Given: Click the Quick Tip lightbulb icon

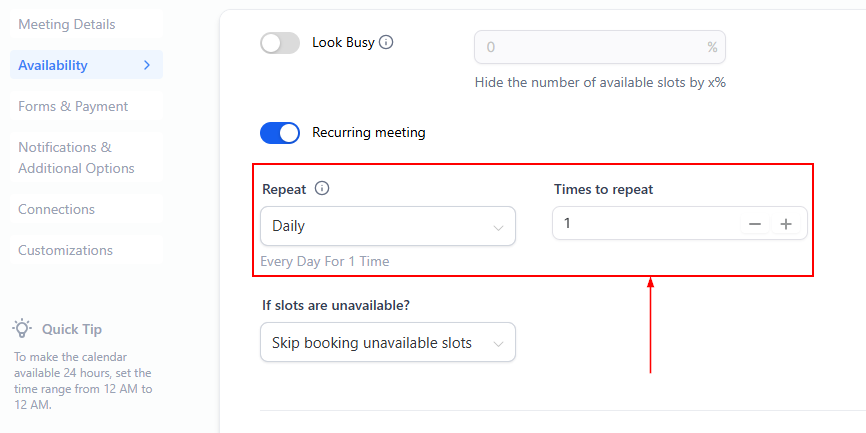Looking at the screenshot, I should coord(22,328).
